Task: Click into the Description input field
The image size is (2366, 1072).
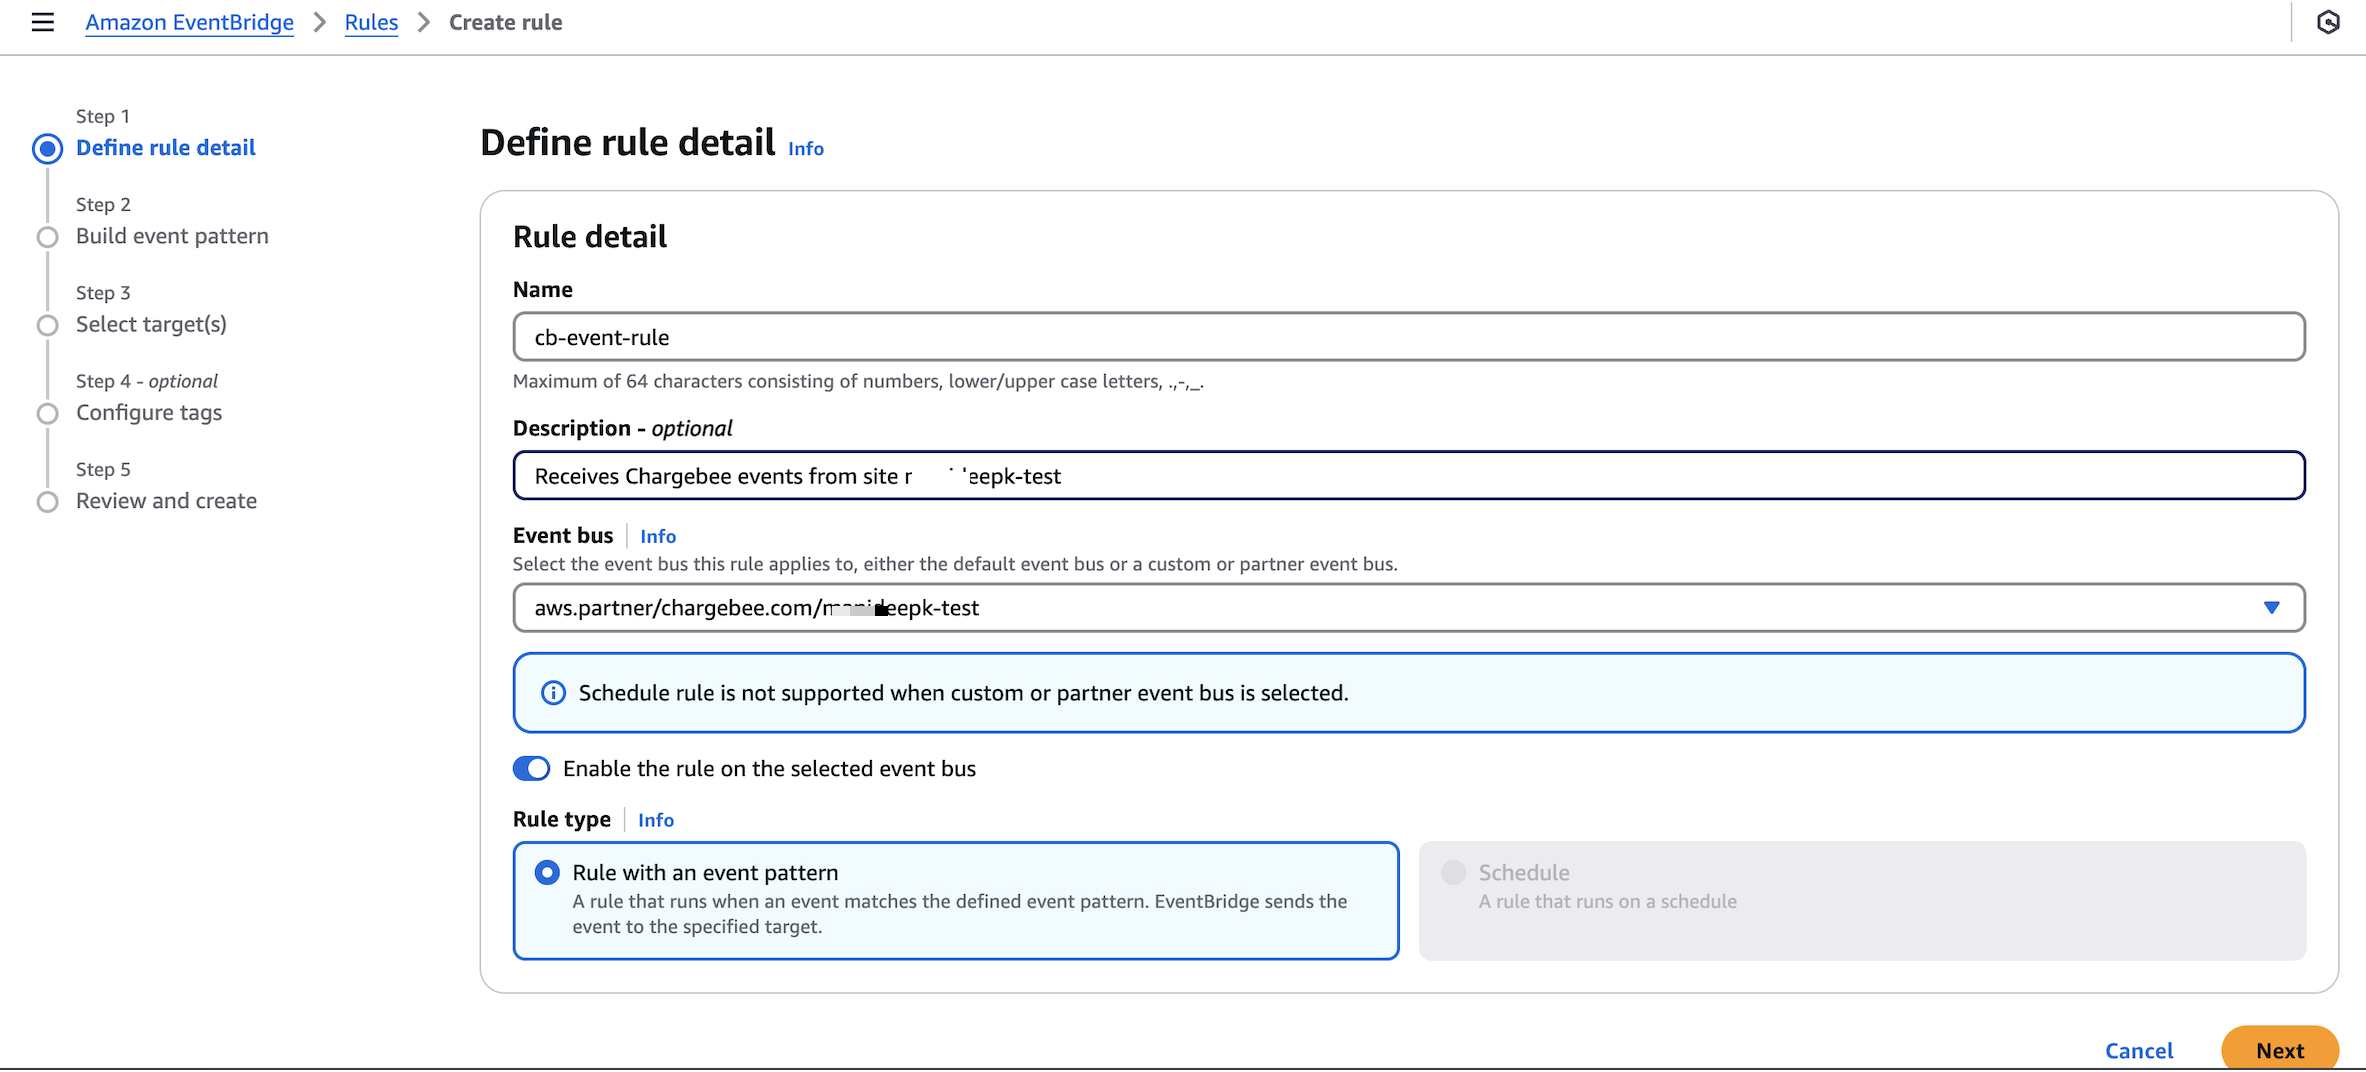Action: coord(1408,476)
